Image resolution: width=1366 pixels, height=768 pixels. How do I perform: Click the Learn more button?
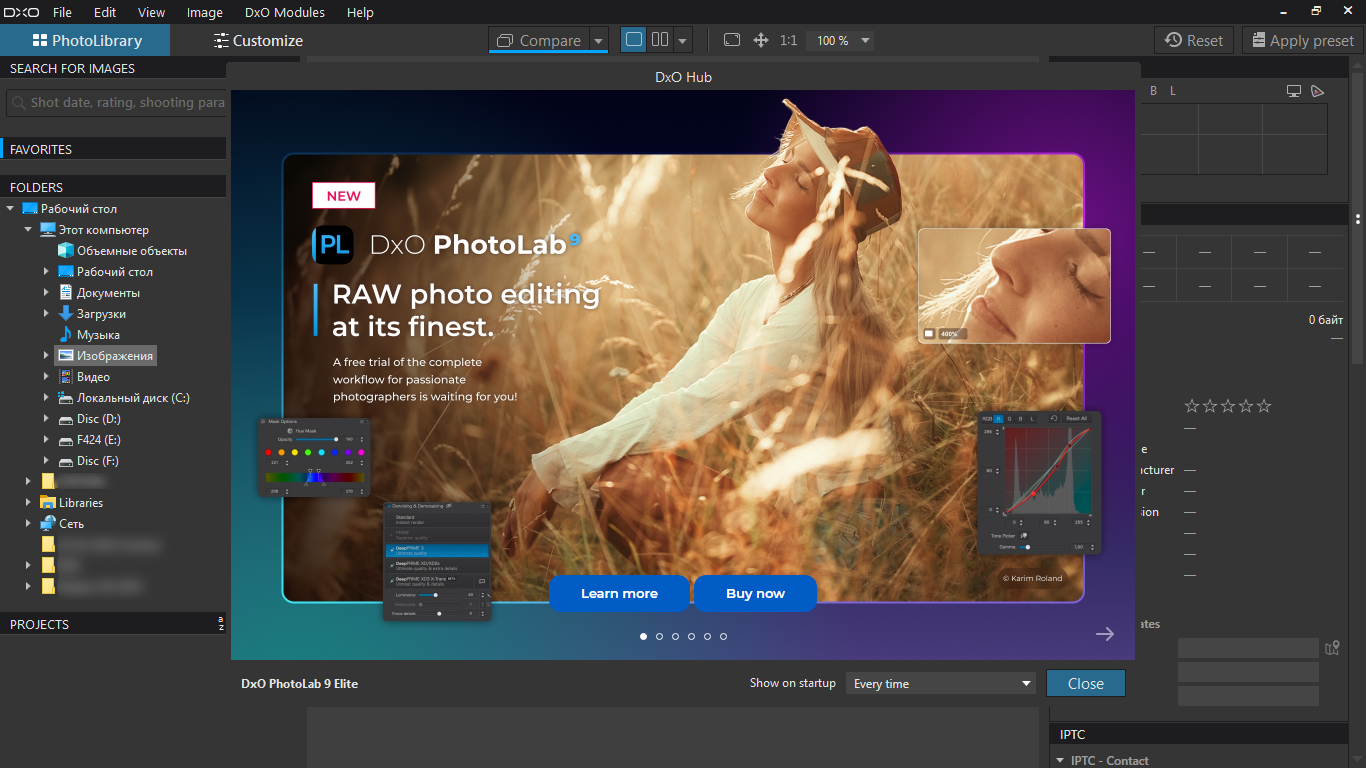(619, 593)
